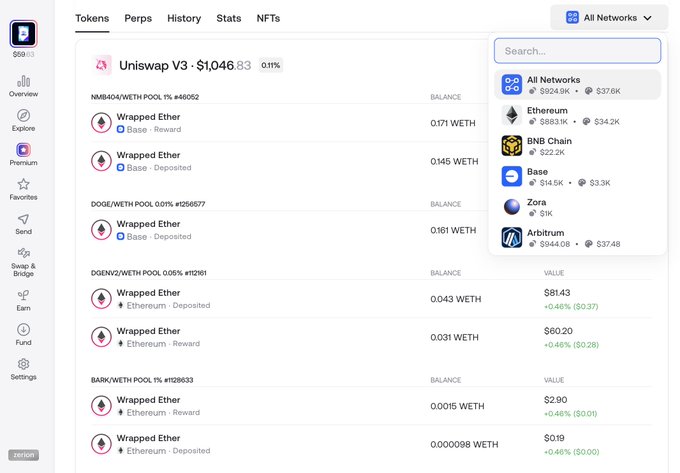Screen dimensions: 680x473
Task: Click the wallet balance under avatar
Action: [x=23, y=54]
